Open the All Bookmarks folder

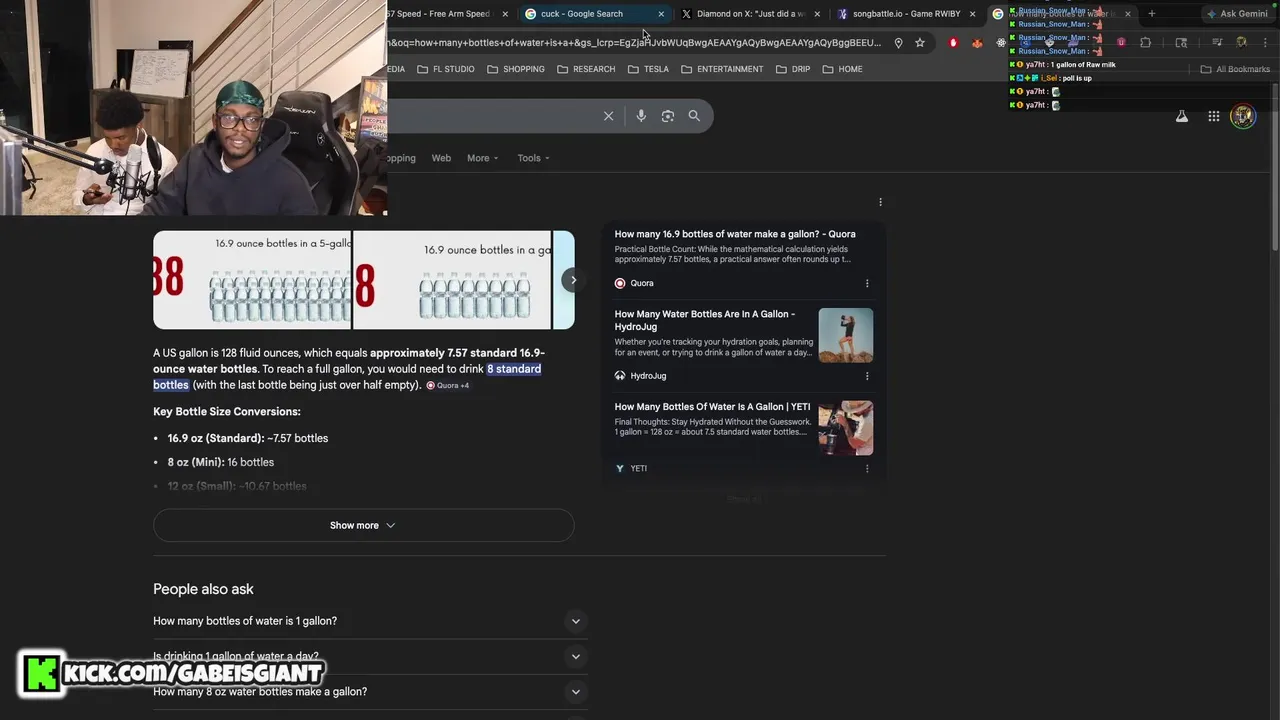click(x=1235, y=69)
